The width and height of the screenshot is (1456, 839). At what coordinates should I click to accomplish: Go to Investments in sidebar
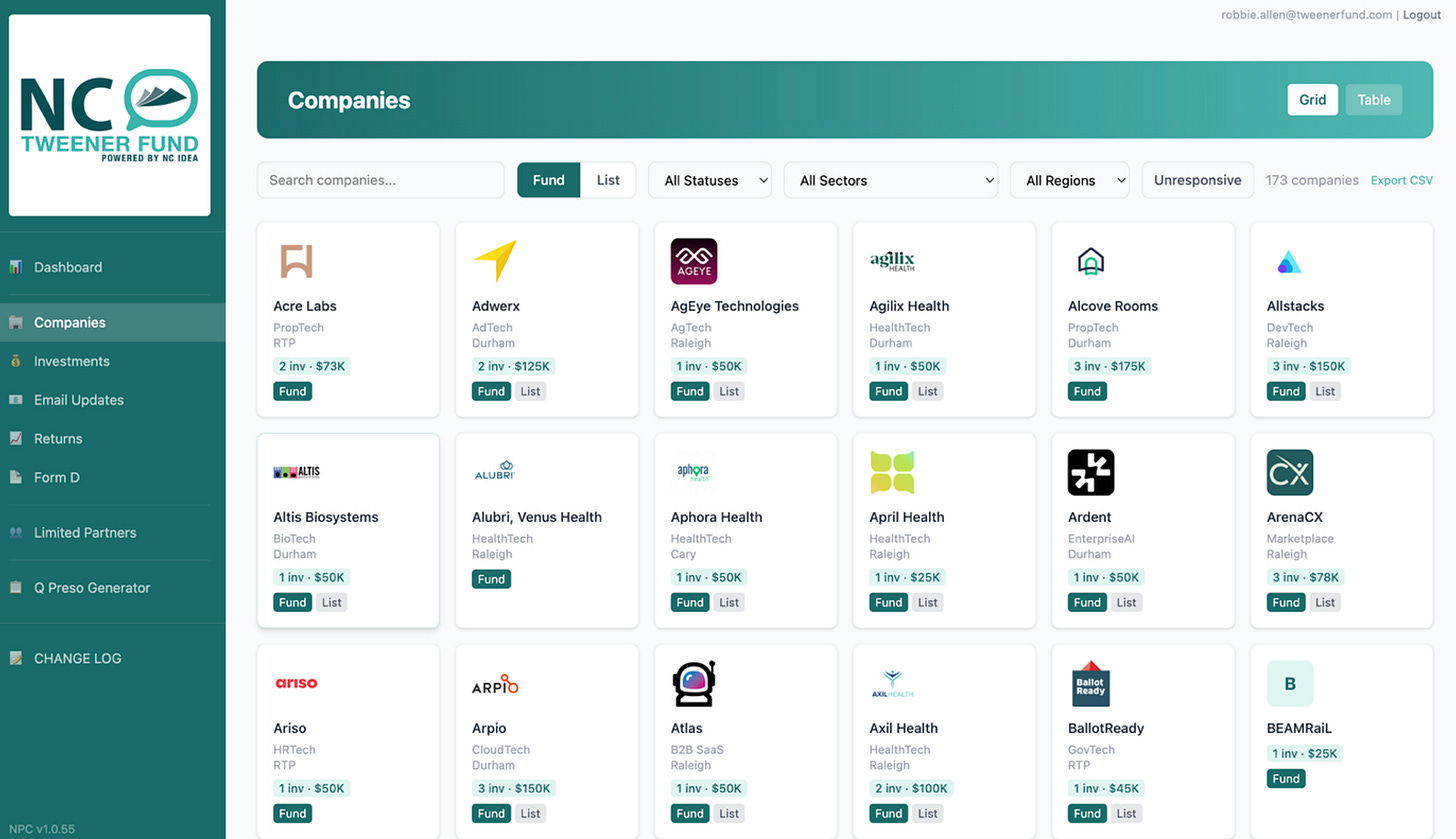(113, 361)
